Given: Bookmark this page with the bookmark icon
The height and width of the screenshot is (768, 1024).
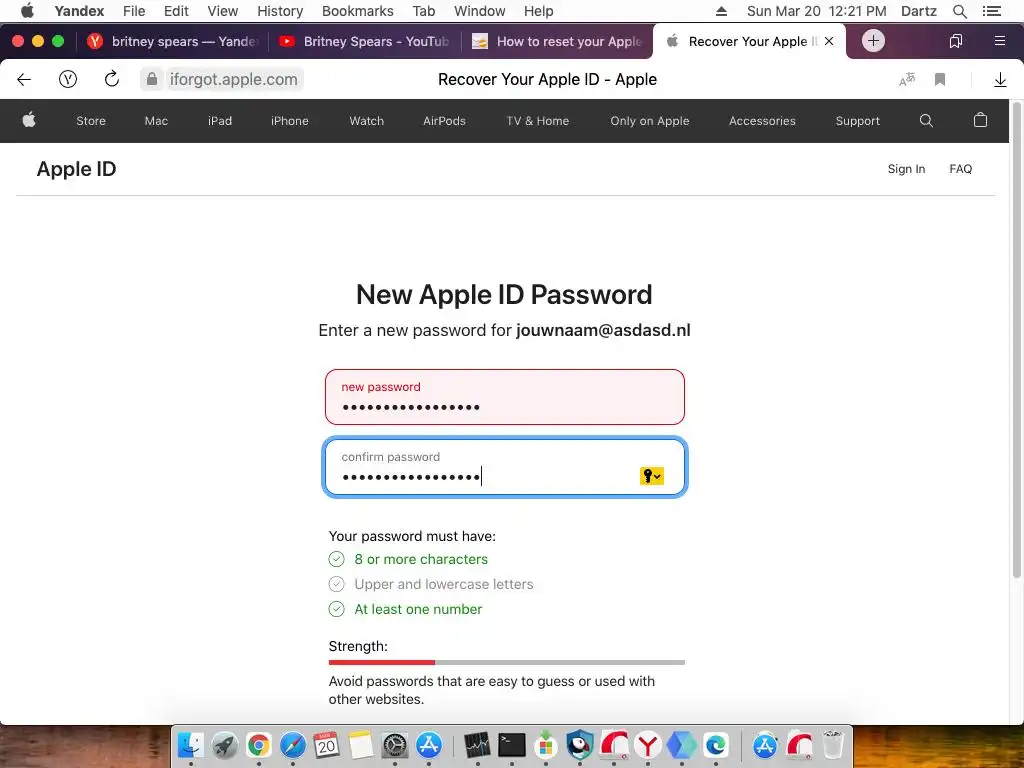Looking at the screenshot, I should click(940, 80).
